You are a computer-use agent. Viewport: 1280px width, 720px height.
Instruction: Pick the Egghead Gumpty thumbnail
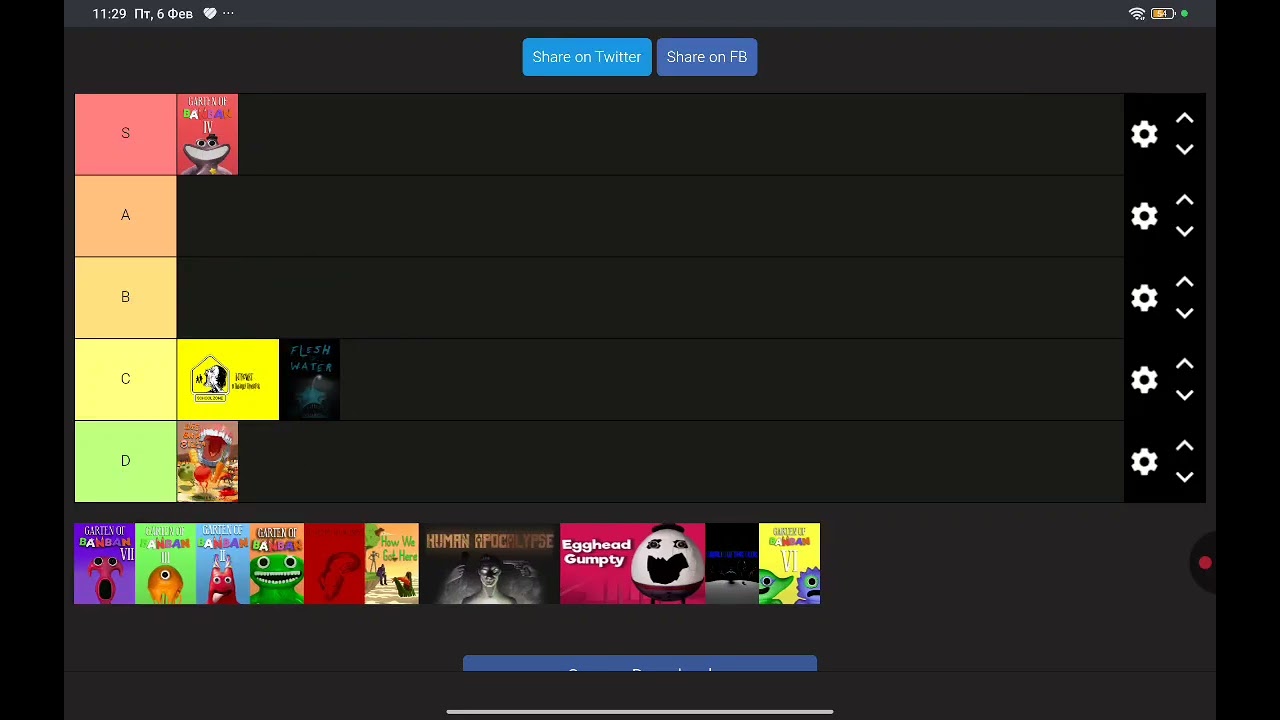point(632,564)
